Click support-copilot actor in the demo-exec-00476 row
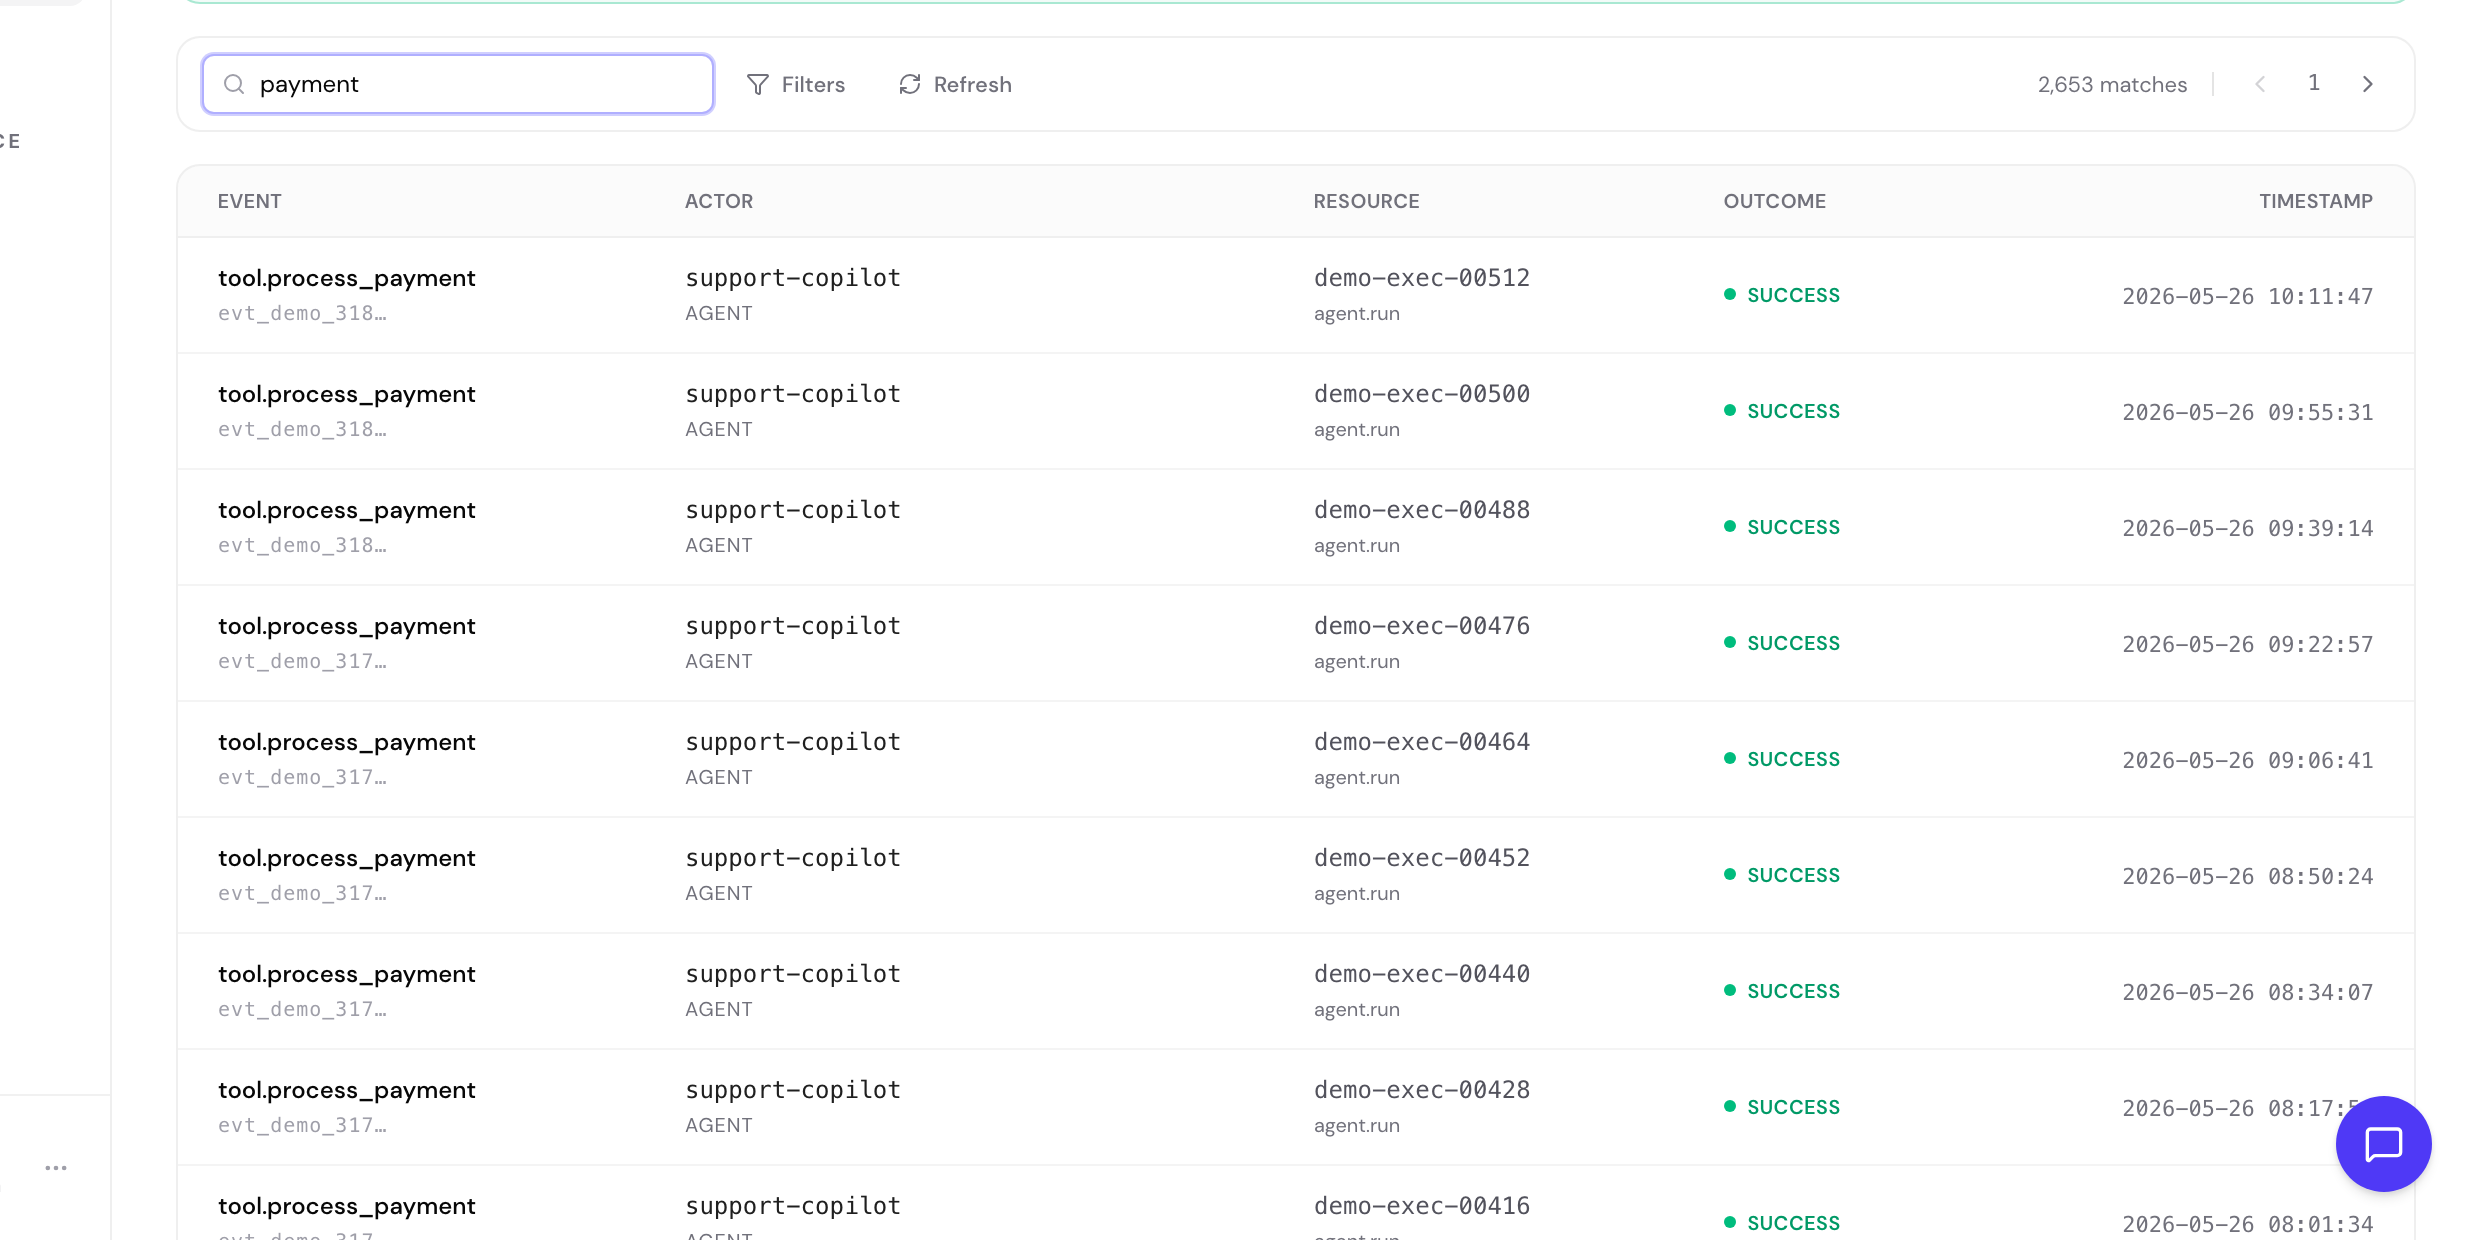 pos(793,626)
